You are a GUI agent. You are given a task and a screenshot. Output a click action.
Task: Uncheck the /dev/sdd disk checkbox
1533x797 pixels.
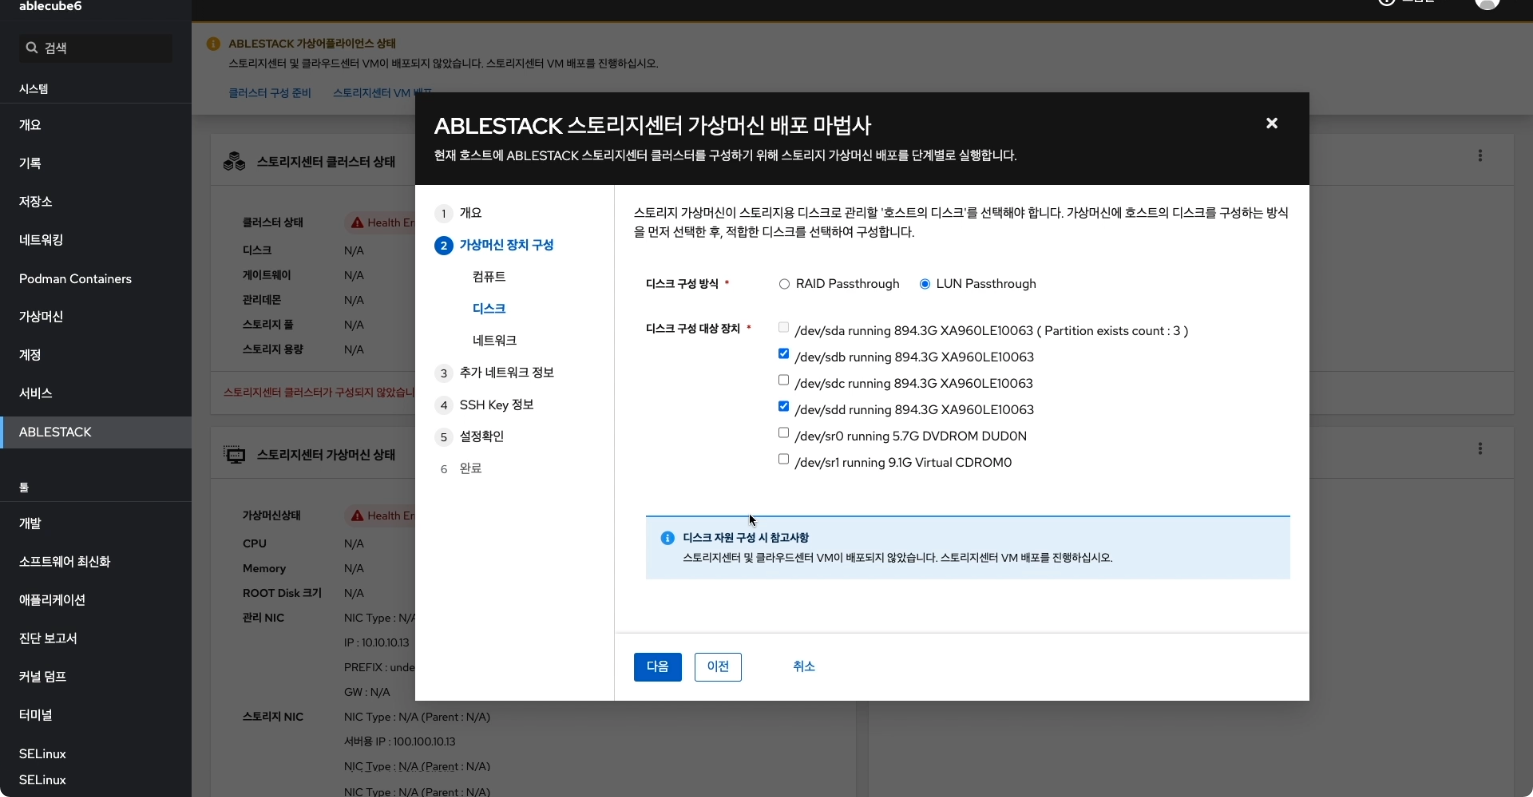[783, 407]
